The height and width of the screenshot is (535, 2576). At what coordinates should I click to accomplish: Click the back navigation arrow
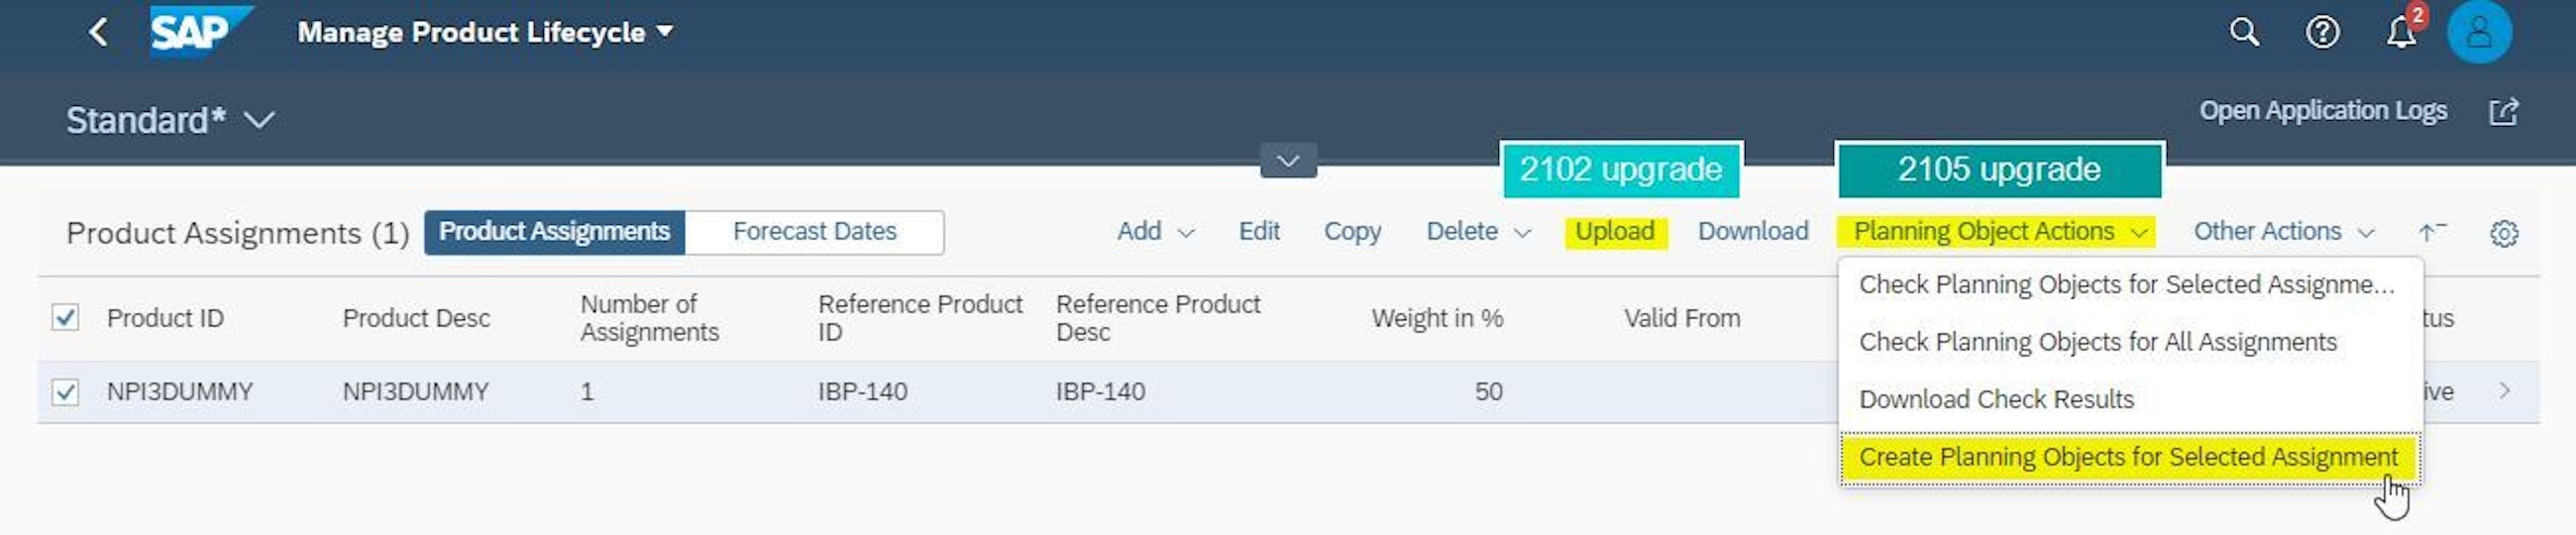(x=98, y=32)
